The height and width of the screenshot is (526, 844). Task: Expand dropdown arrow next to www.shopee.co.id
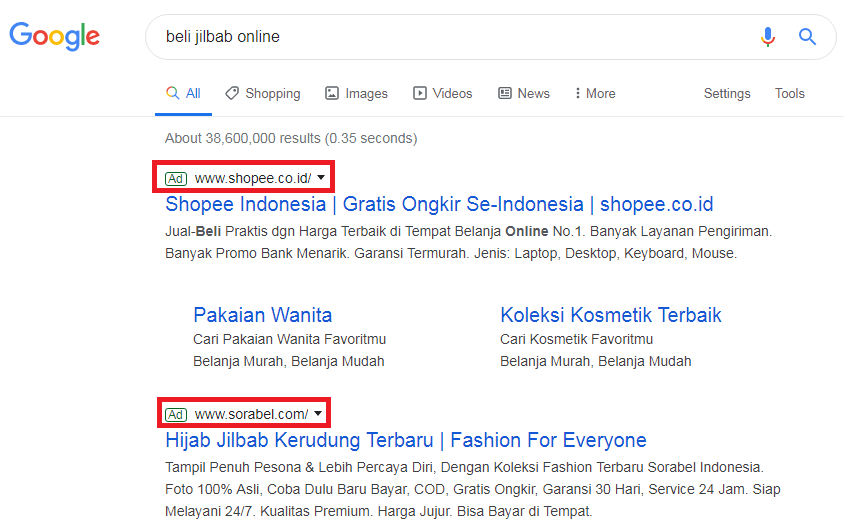(320, 179)
